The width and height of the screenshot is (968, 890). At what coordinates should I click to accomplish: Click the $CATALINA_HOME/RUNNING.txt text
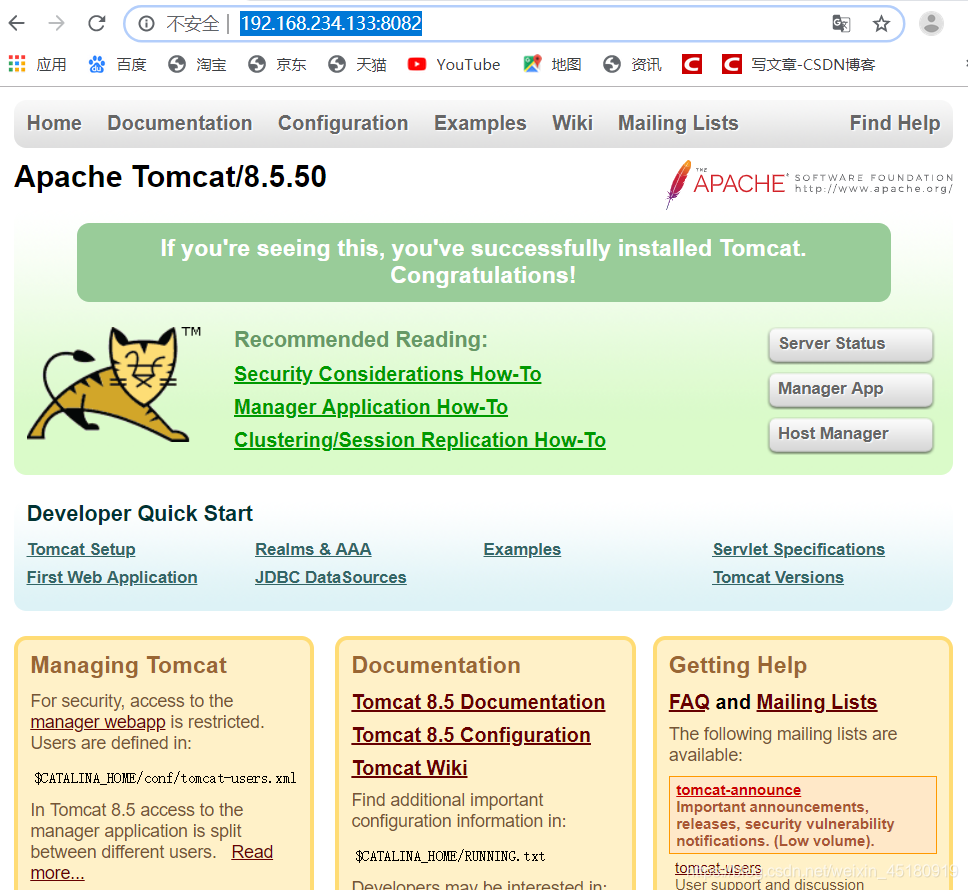point(450,856)
